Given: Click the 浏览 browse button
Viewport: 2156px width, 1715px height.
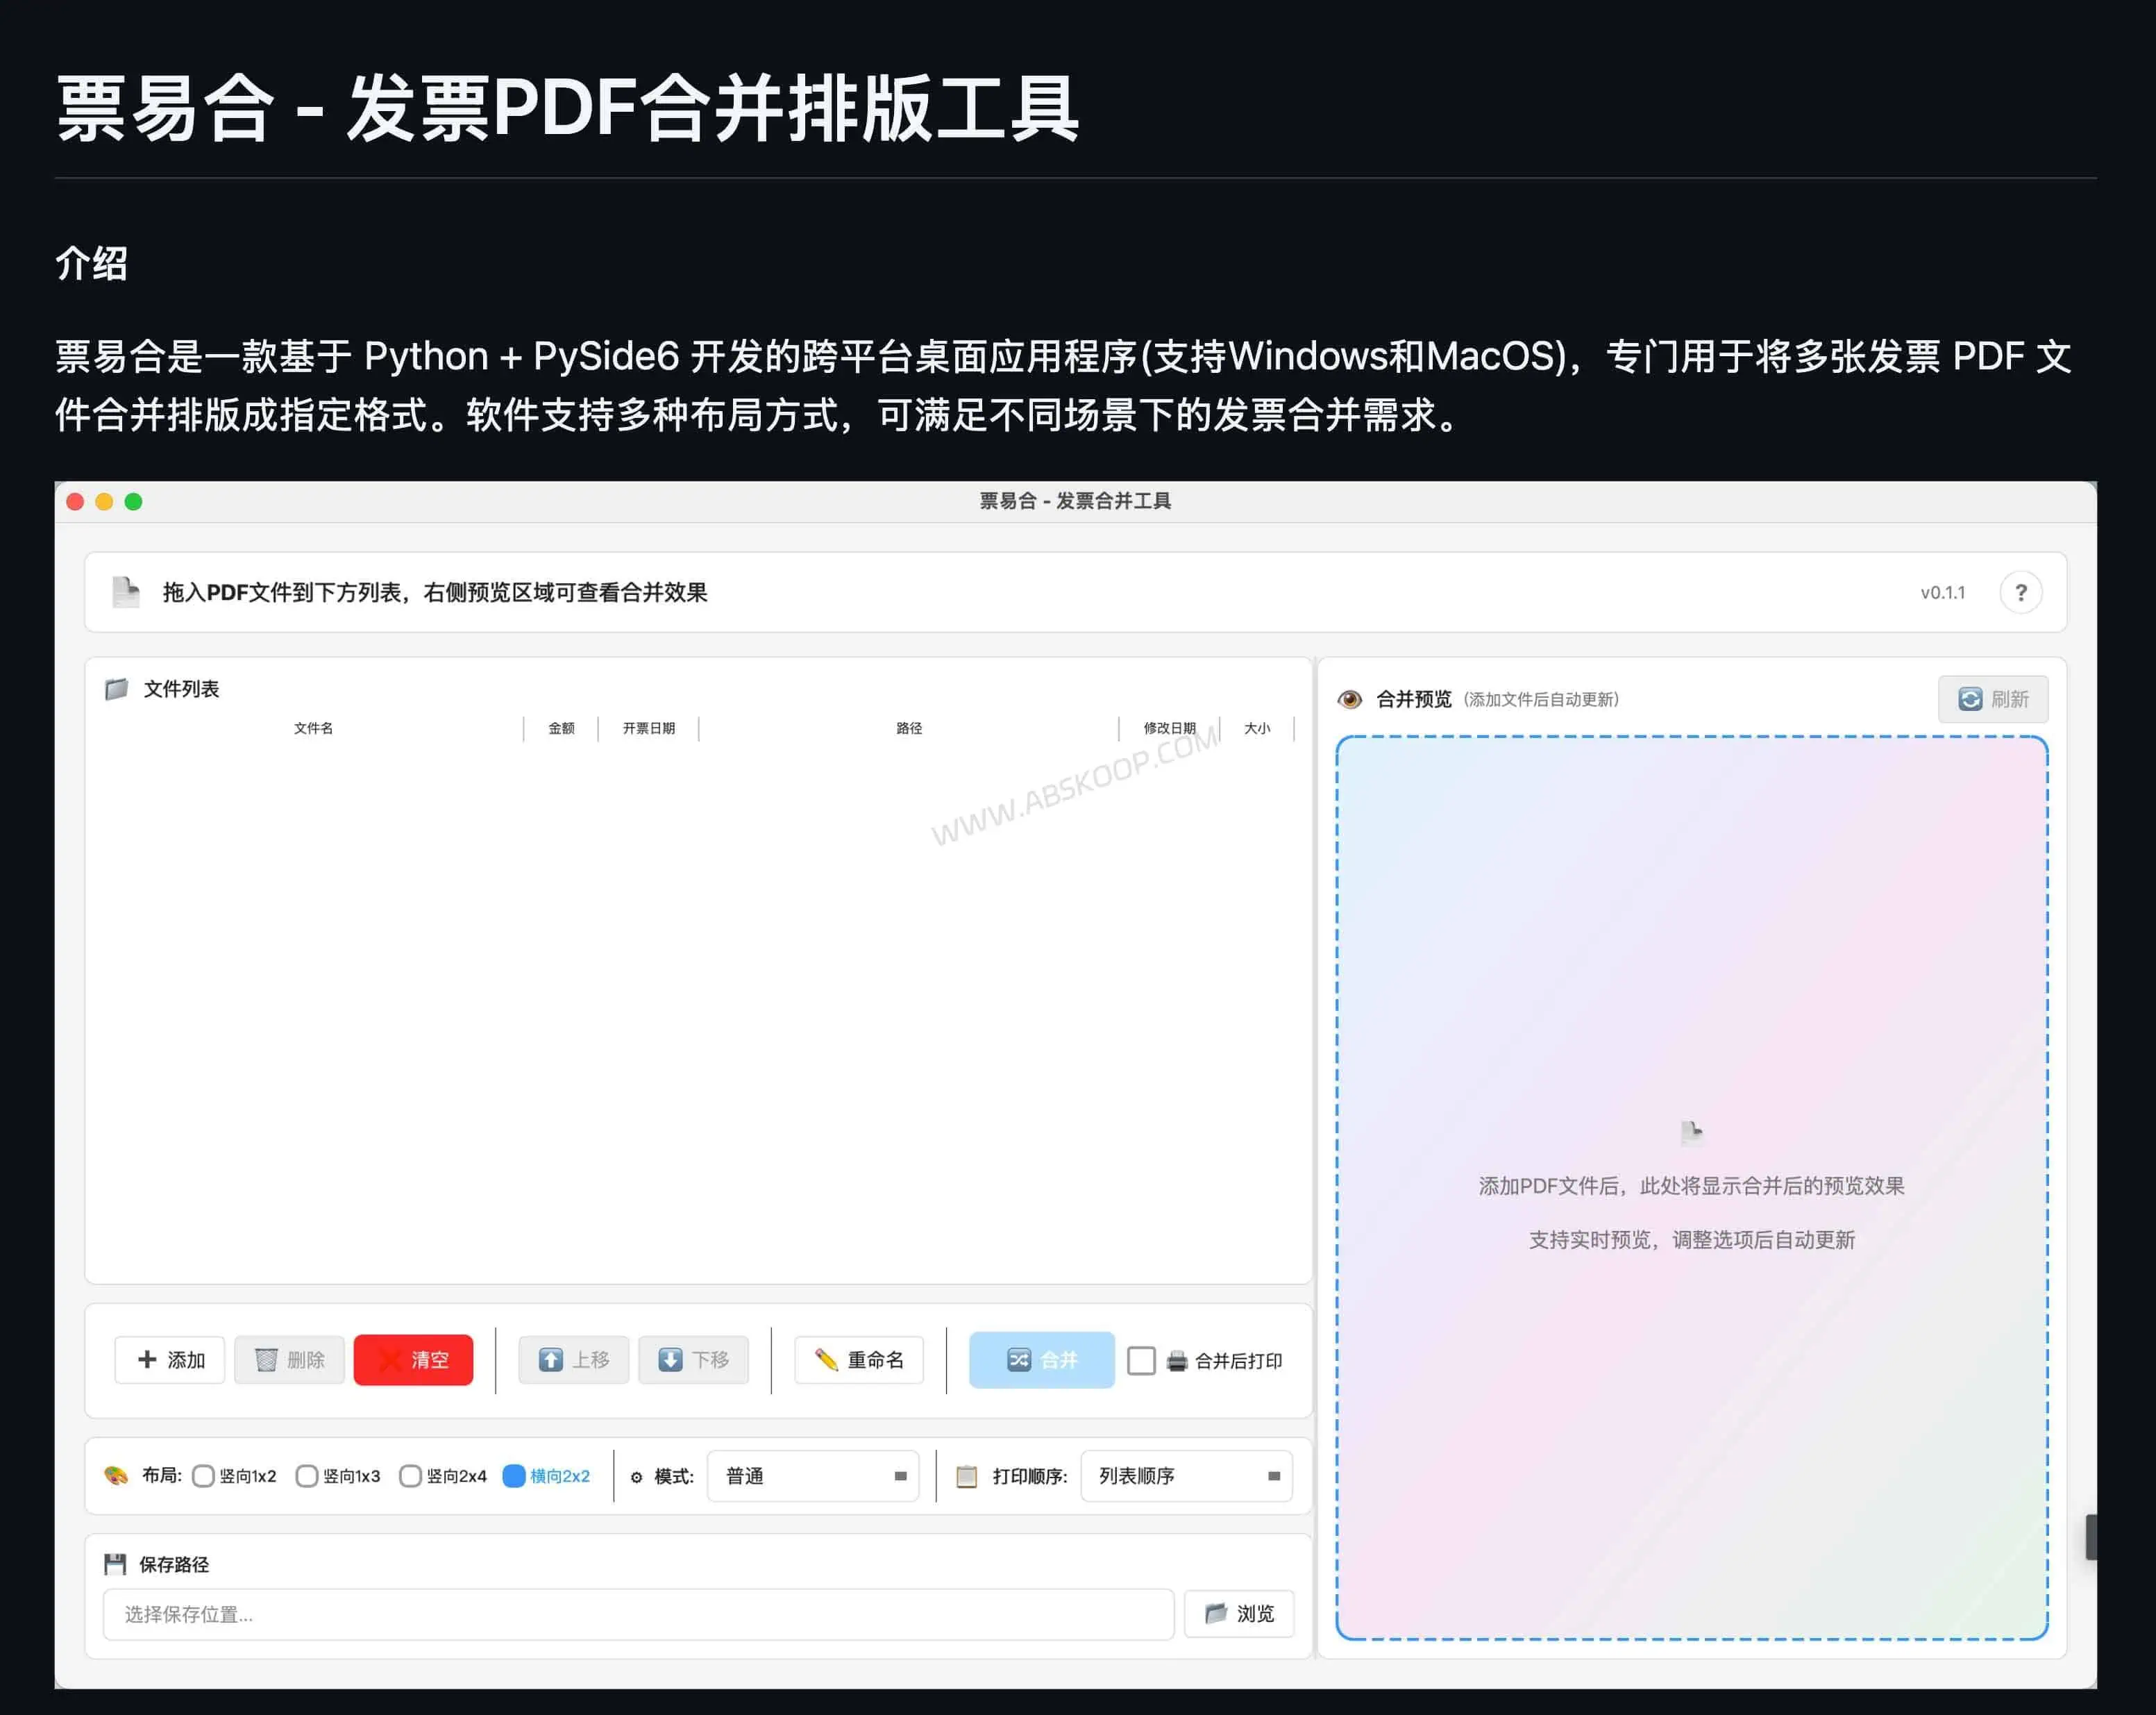Looking at the screenshot, I should click(1239, 1614).
